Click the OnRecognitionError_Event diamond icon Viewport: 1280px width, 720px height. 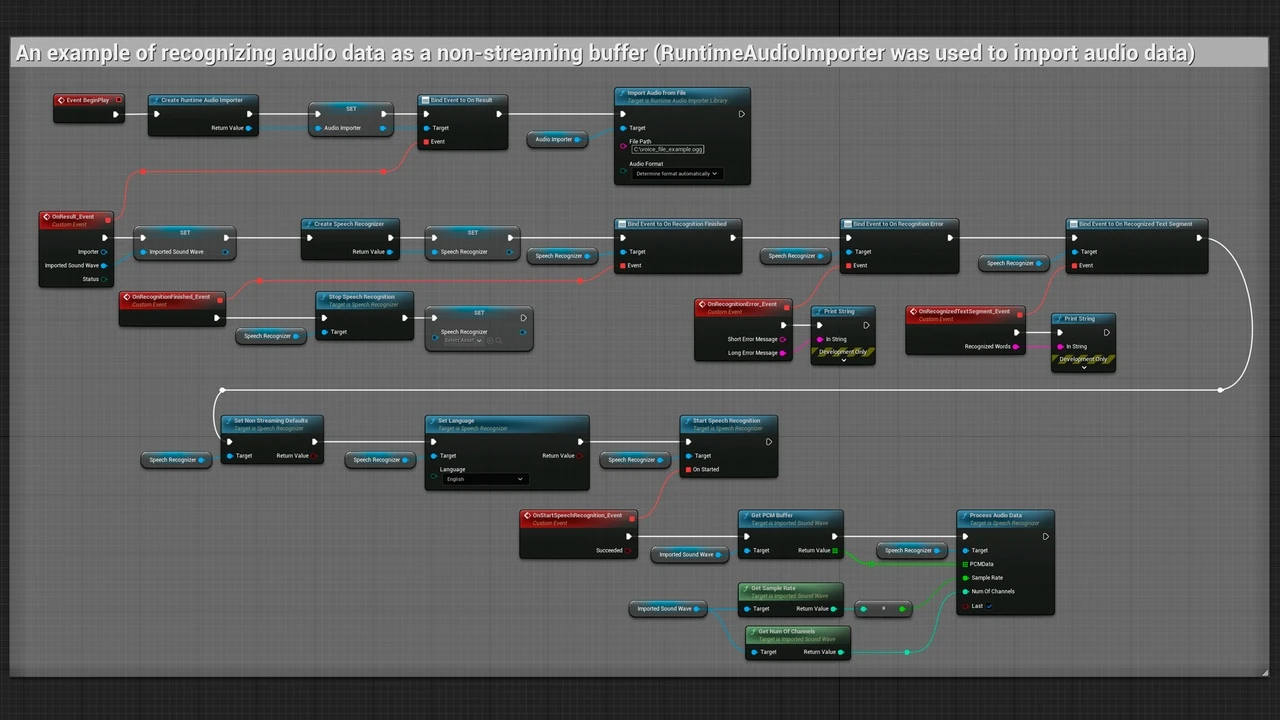pyautogui.click(x=702, y=304)
